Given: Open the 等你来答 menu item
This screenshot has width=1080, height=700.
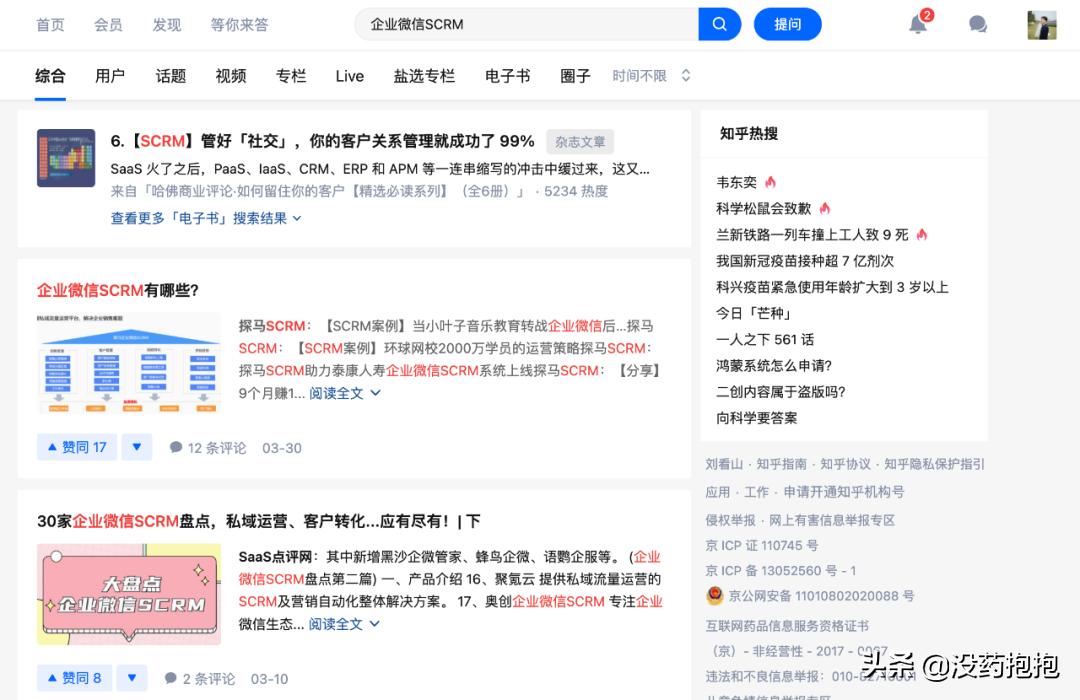Looking at the screenshot, I should click(x=239, y=24).
